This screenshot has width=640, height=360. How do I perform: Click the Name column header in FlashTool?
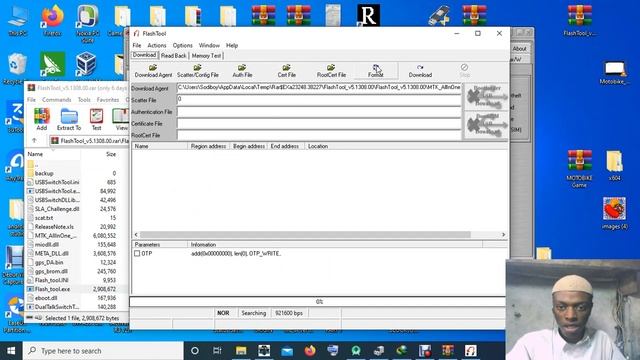pos(160,146)
